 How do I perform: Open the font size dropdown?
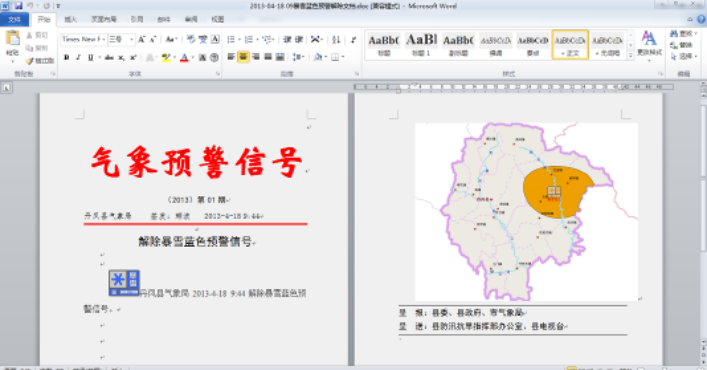[121, 40]
